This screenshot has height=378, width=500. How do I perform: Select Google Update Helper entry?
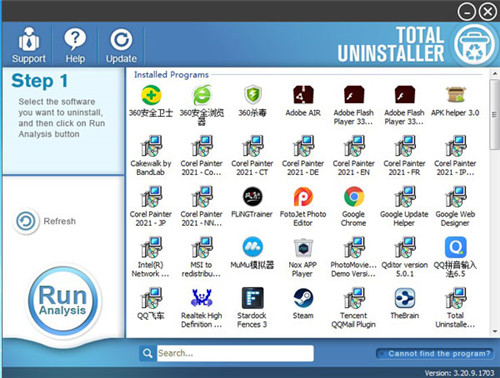click(x=404, y=206)
